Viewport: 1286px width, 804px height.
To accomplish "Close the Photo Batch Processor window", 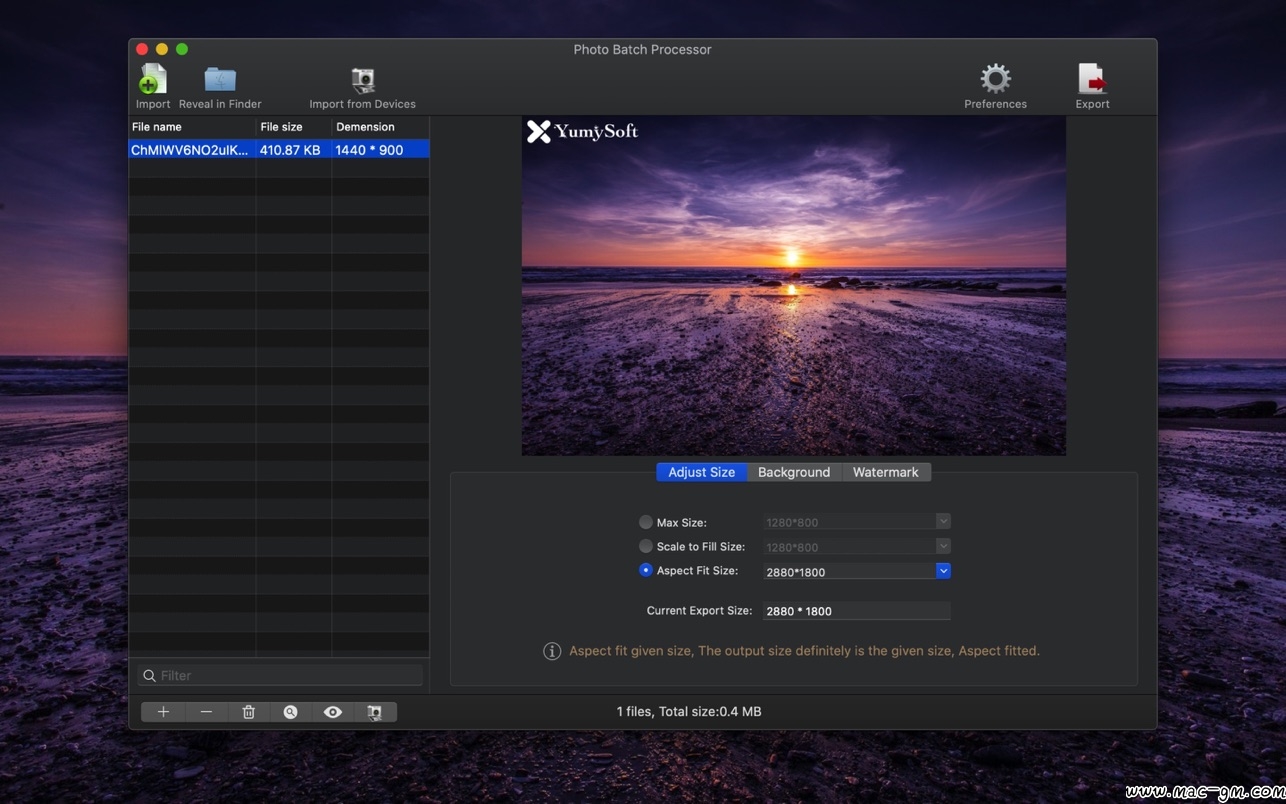I will point(142,49).
